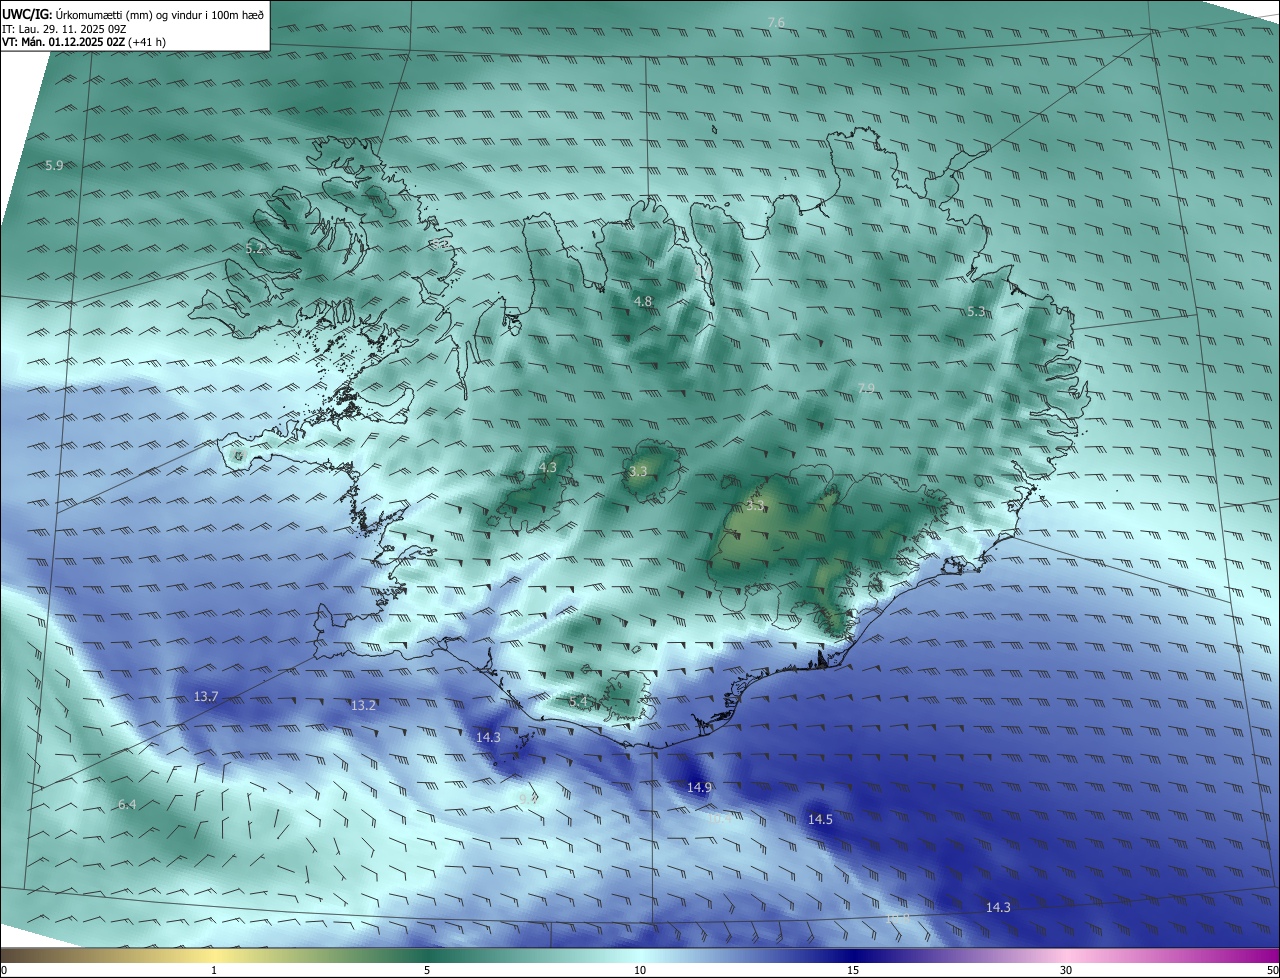Click the 14.5 value south of Iceland

point(820,819)
